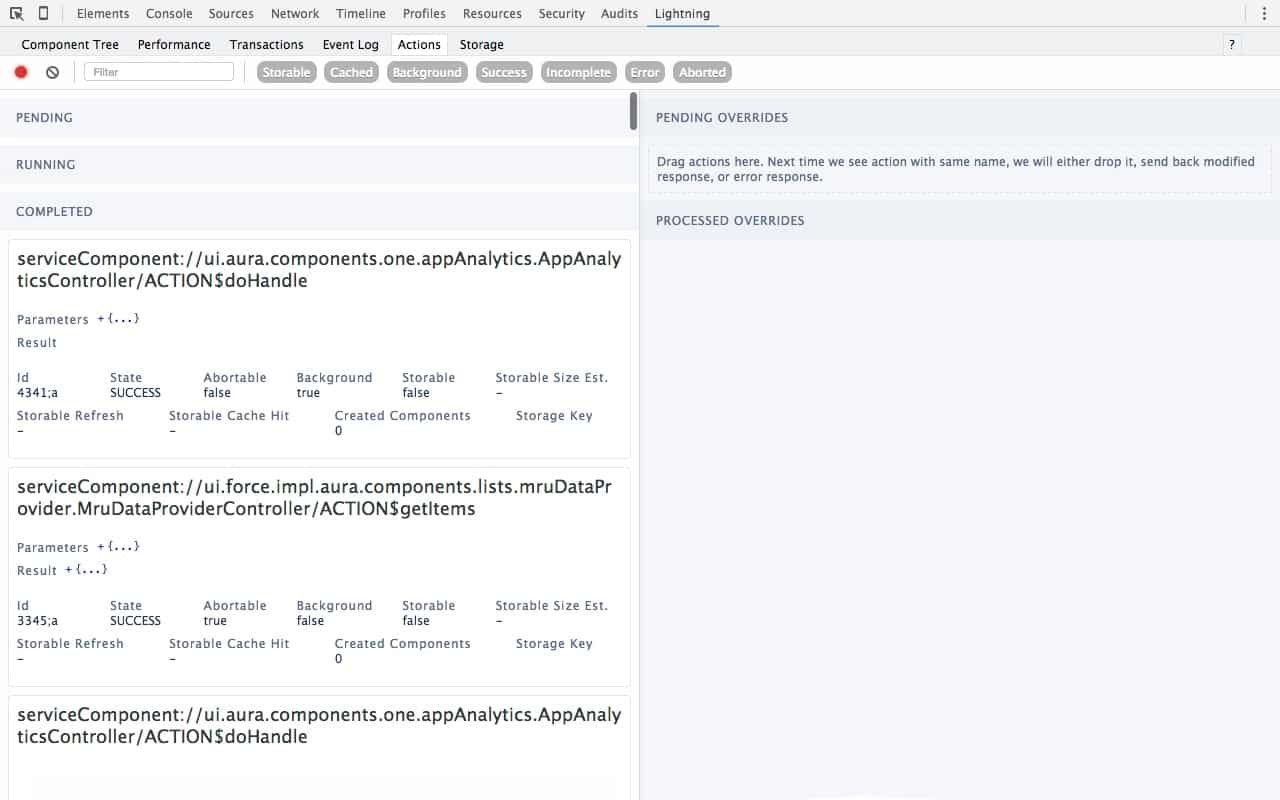Screen dimensions: 1280x800
Task: Click Storage Key label in the getItems action
Action: coord(554,644)
